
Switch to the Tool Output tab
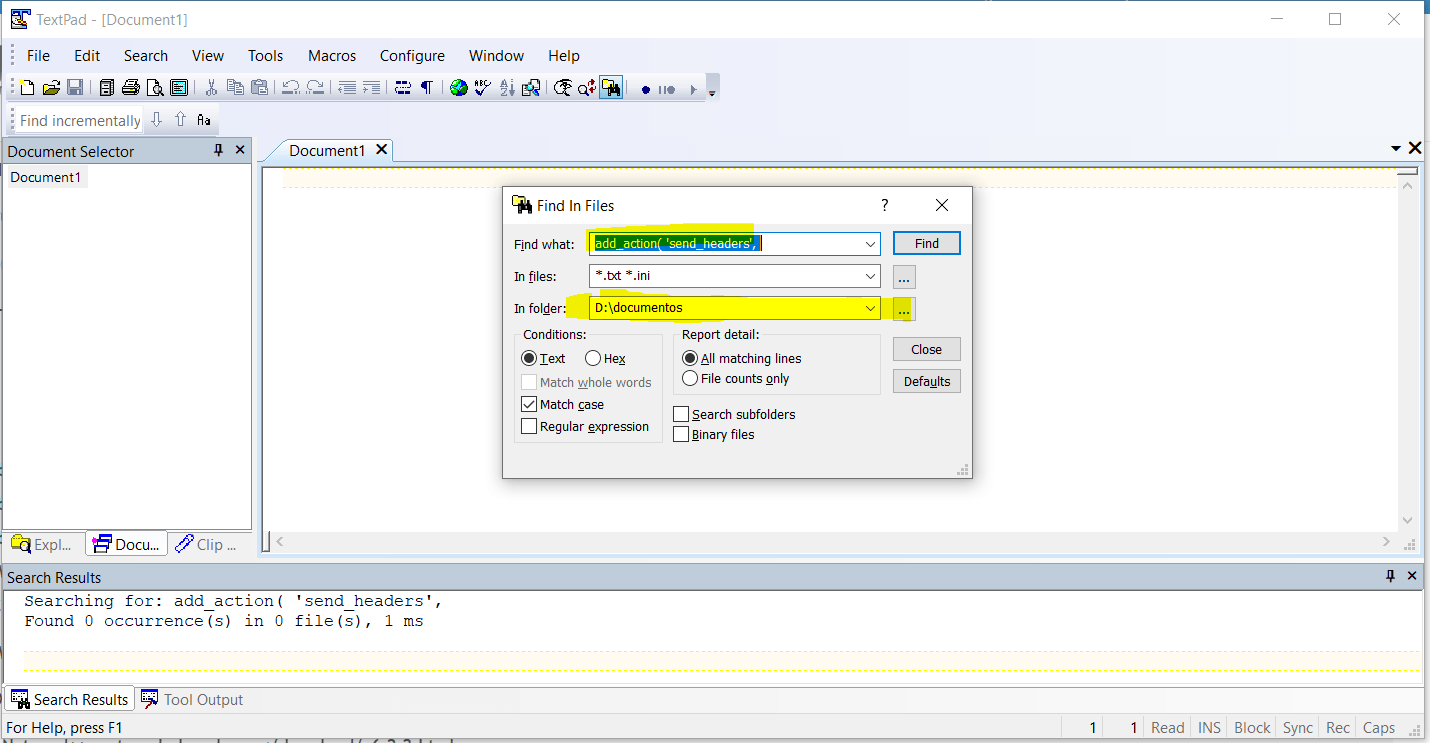pos(192,699)
